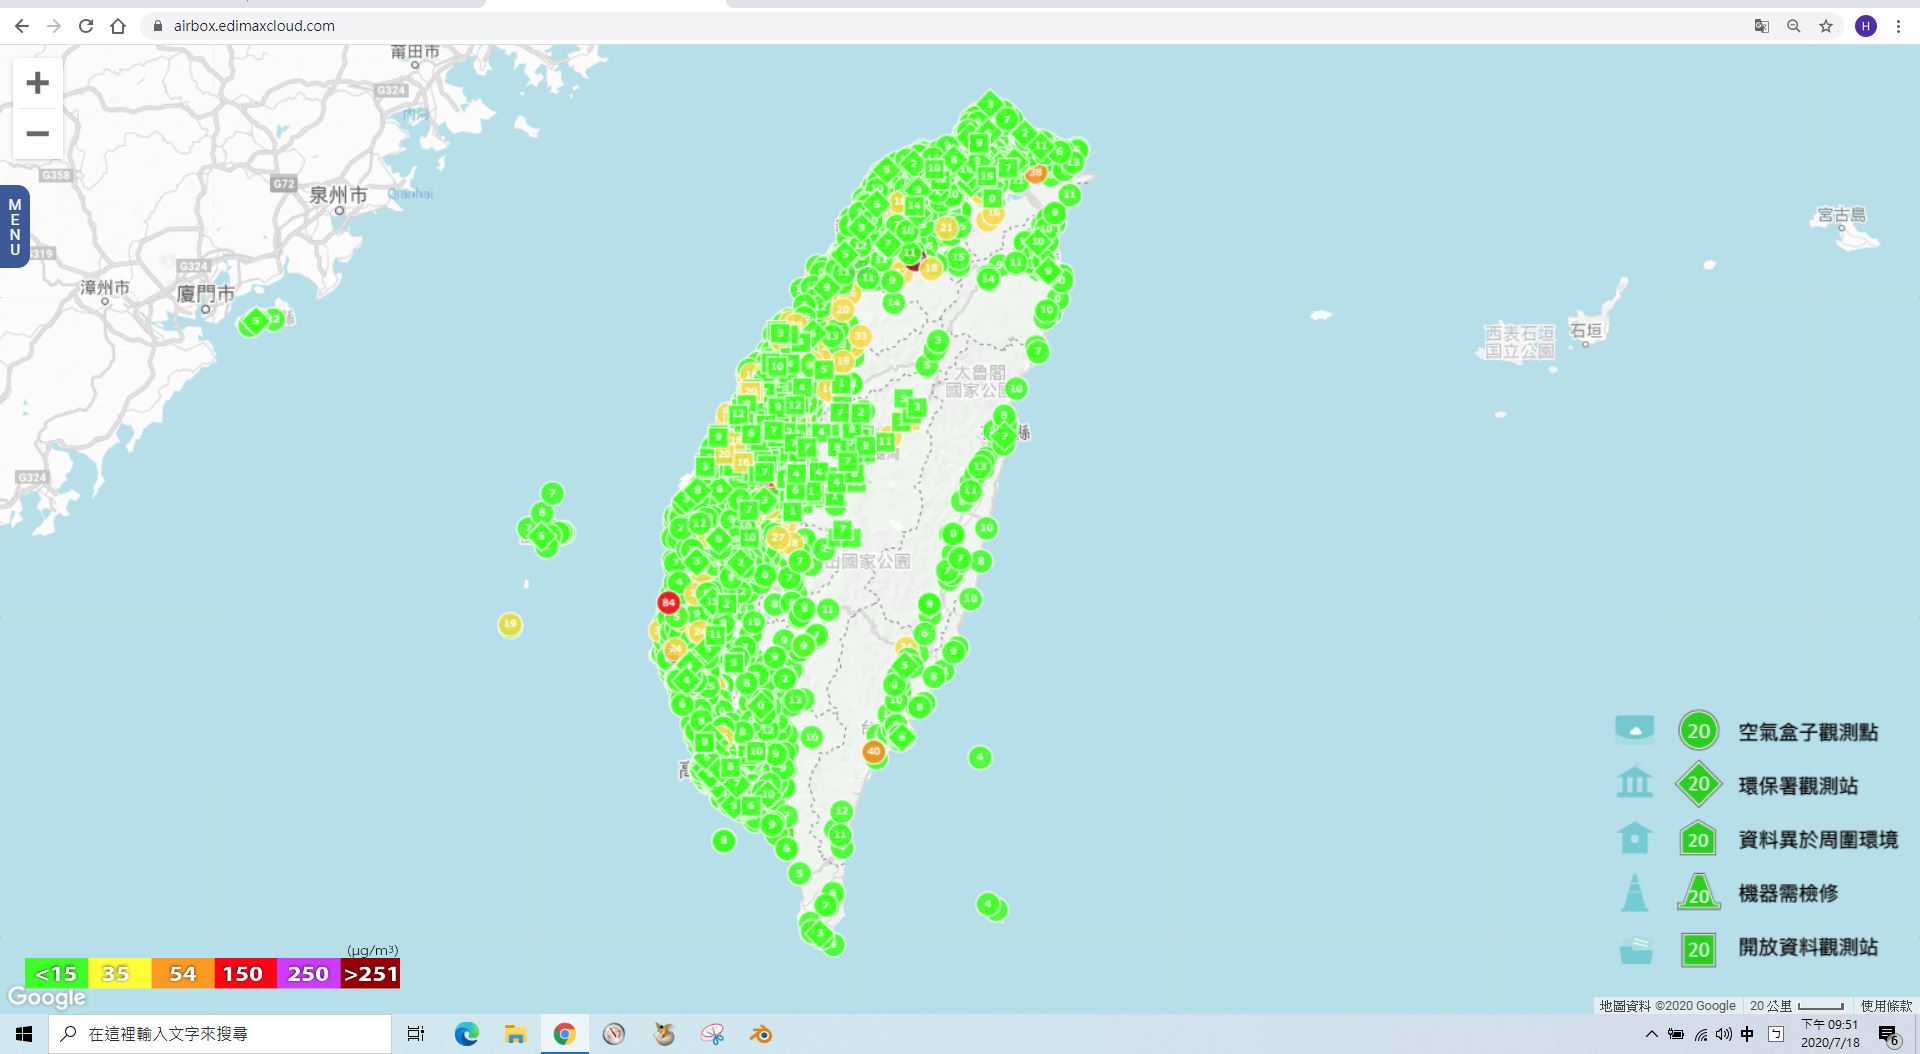Bookmark this page with star icon
The image size is (1920, 1054).
click(x=1826, y=26)
